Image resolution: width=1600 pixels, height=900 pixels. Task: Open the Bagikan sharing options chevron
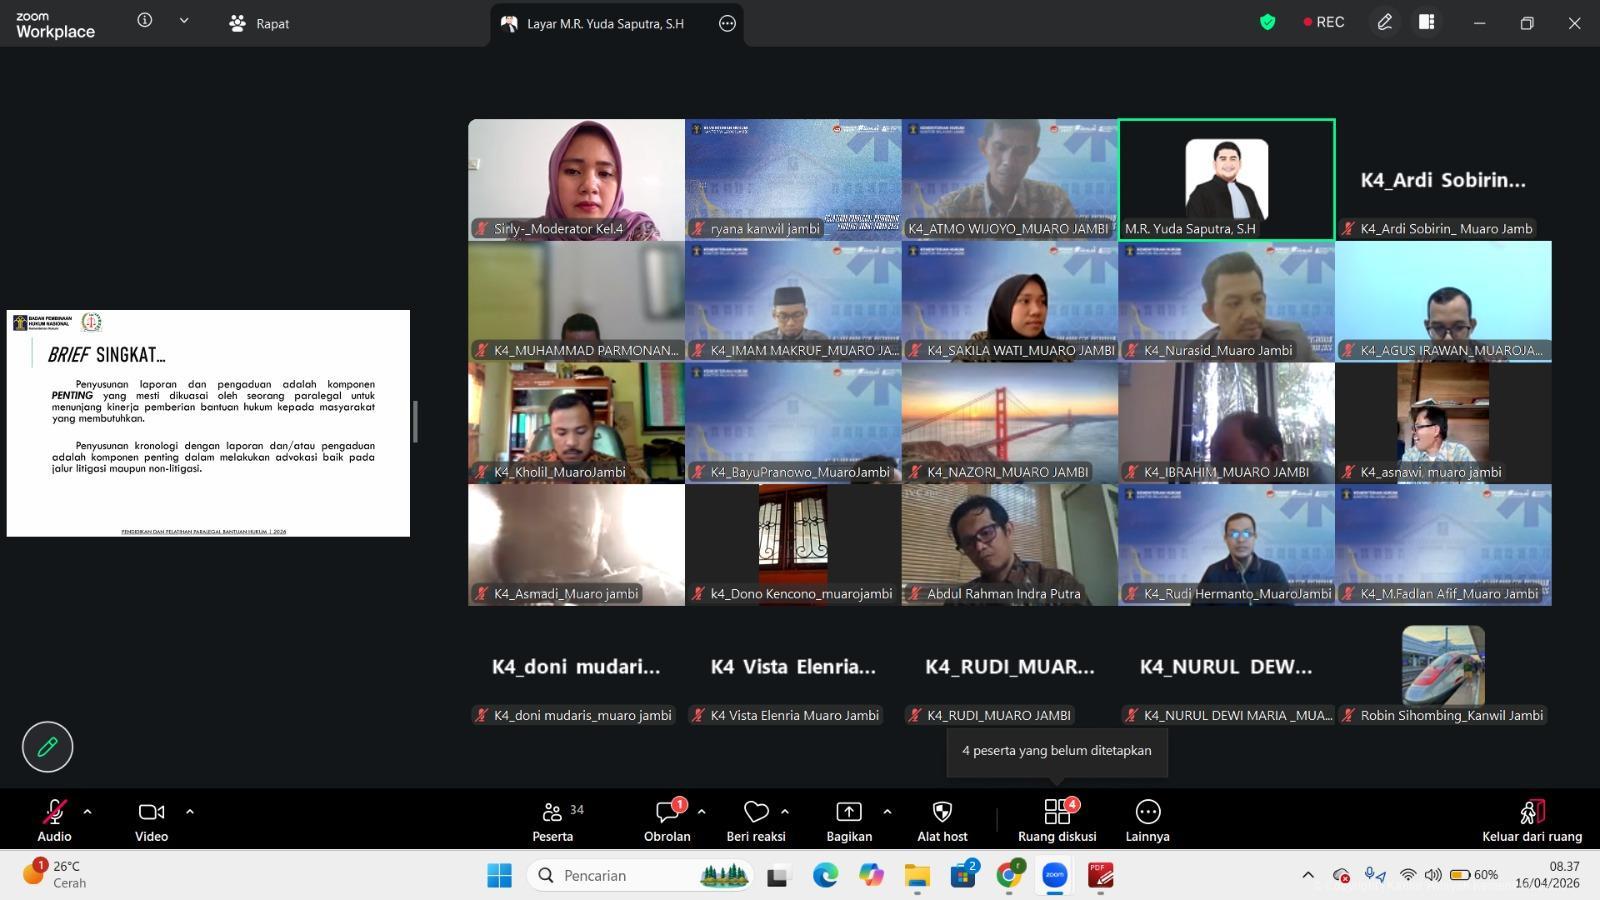pyautogui.click(x=886, y=811)
